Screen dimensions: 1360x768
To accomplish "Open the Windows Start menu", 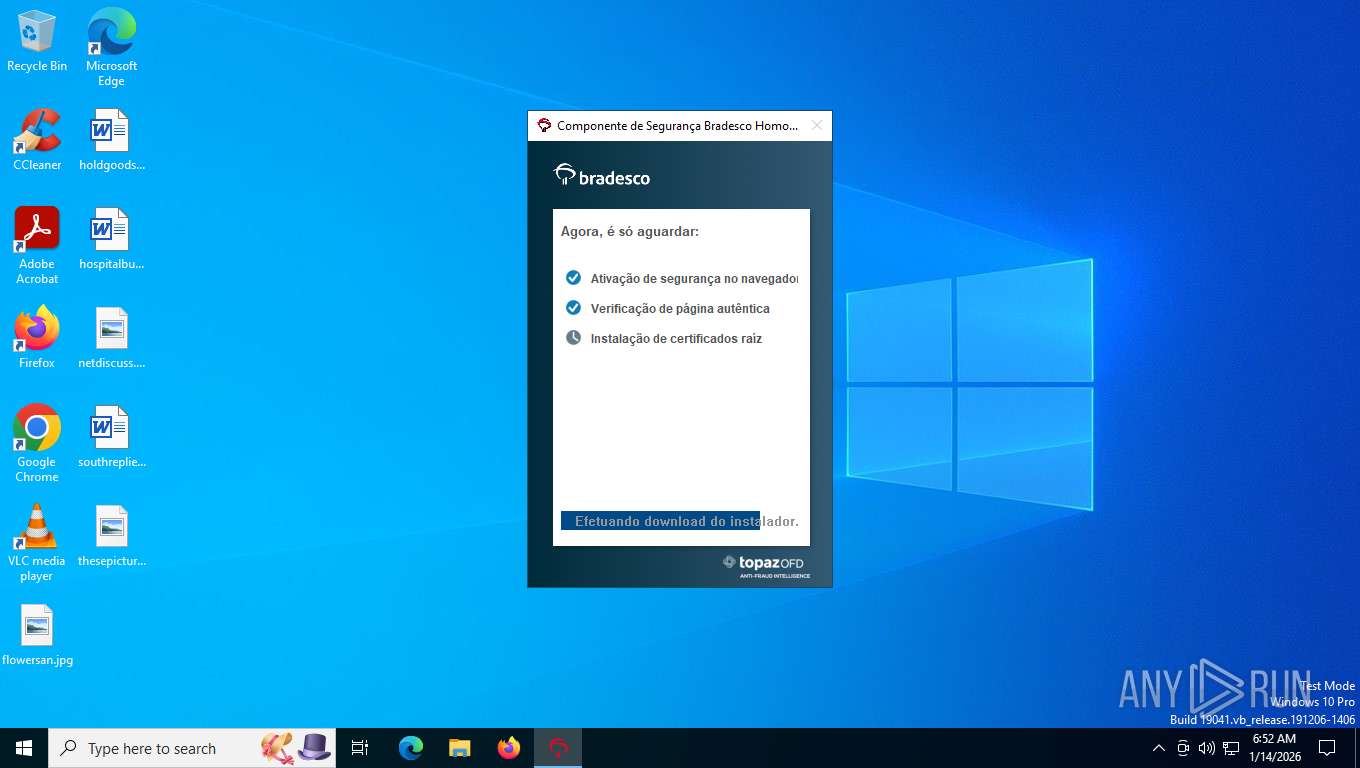I will [x=24, y=748].
